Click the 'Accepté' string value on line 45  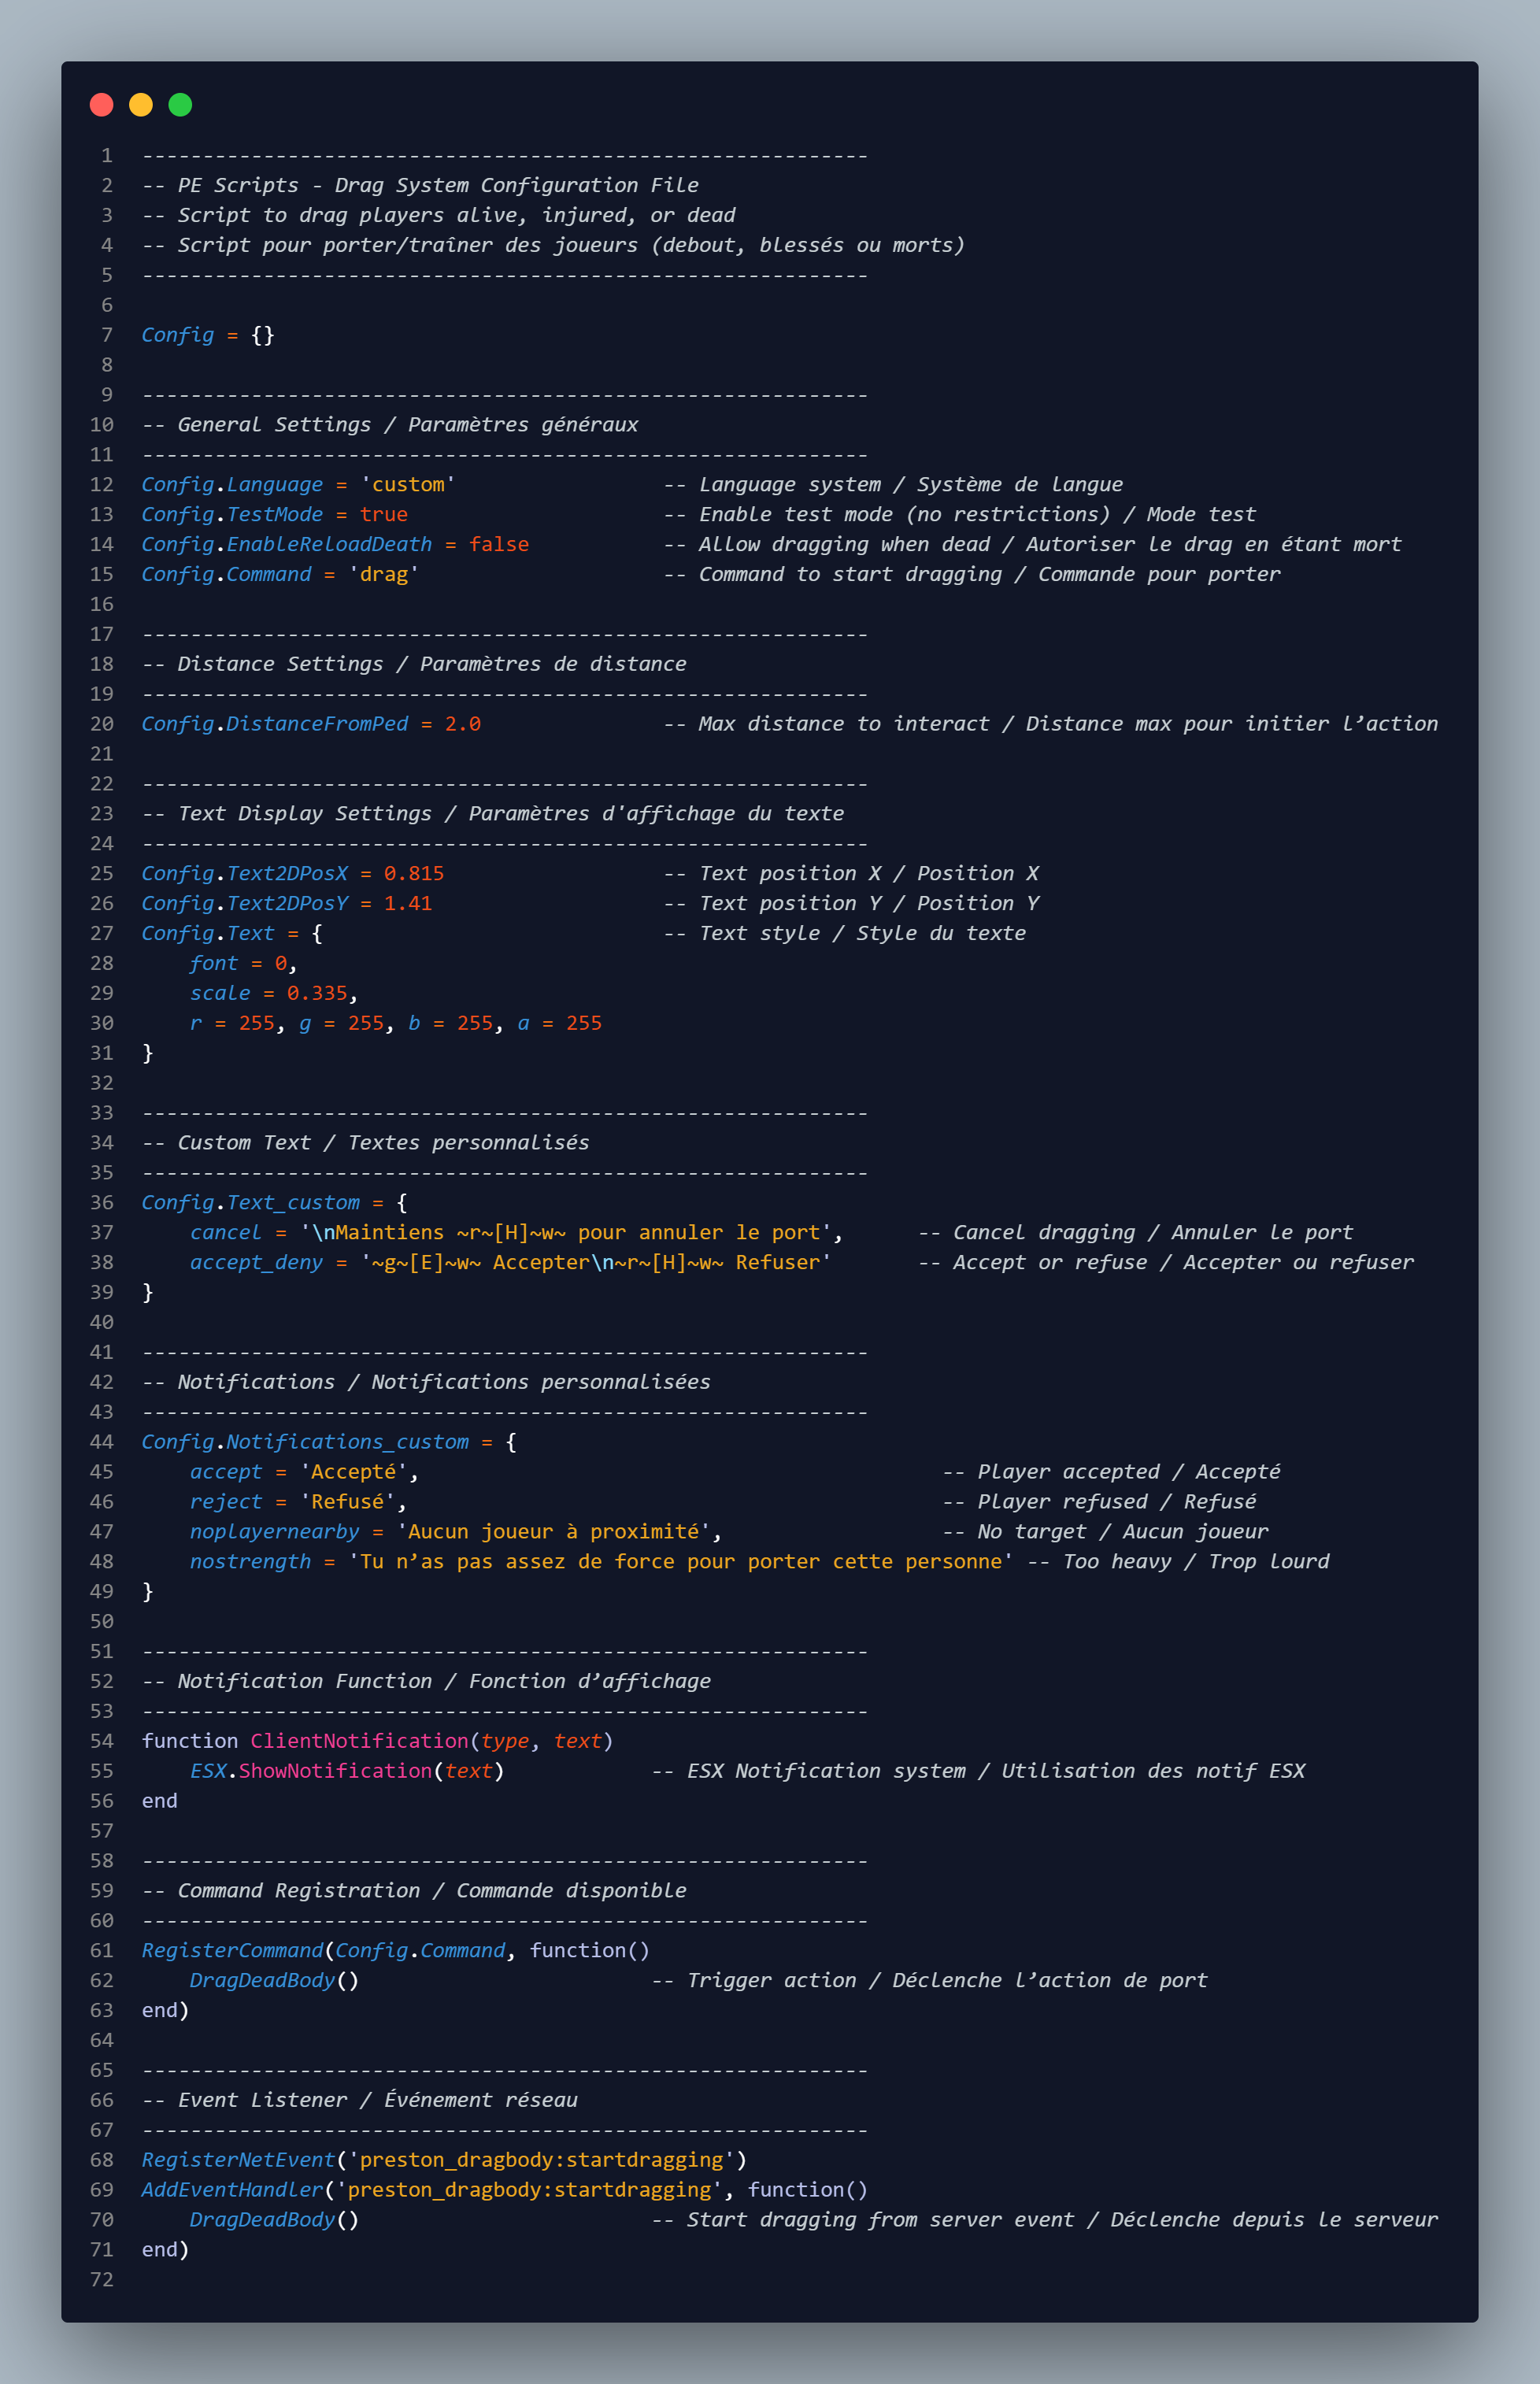354,1472
